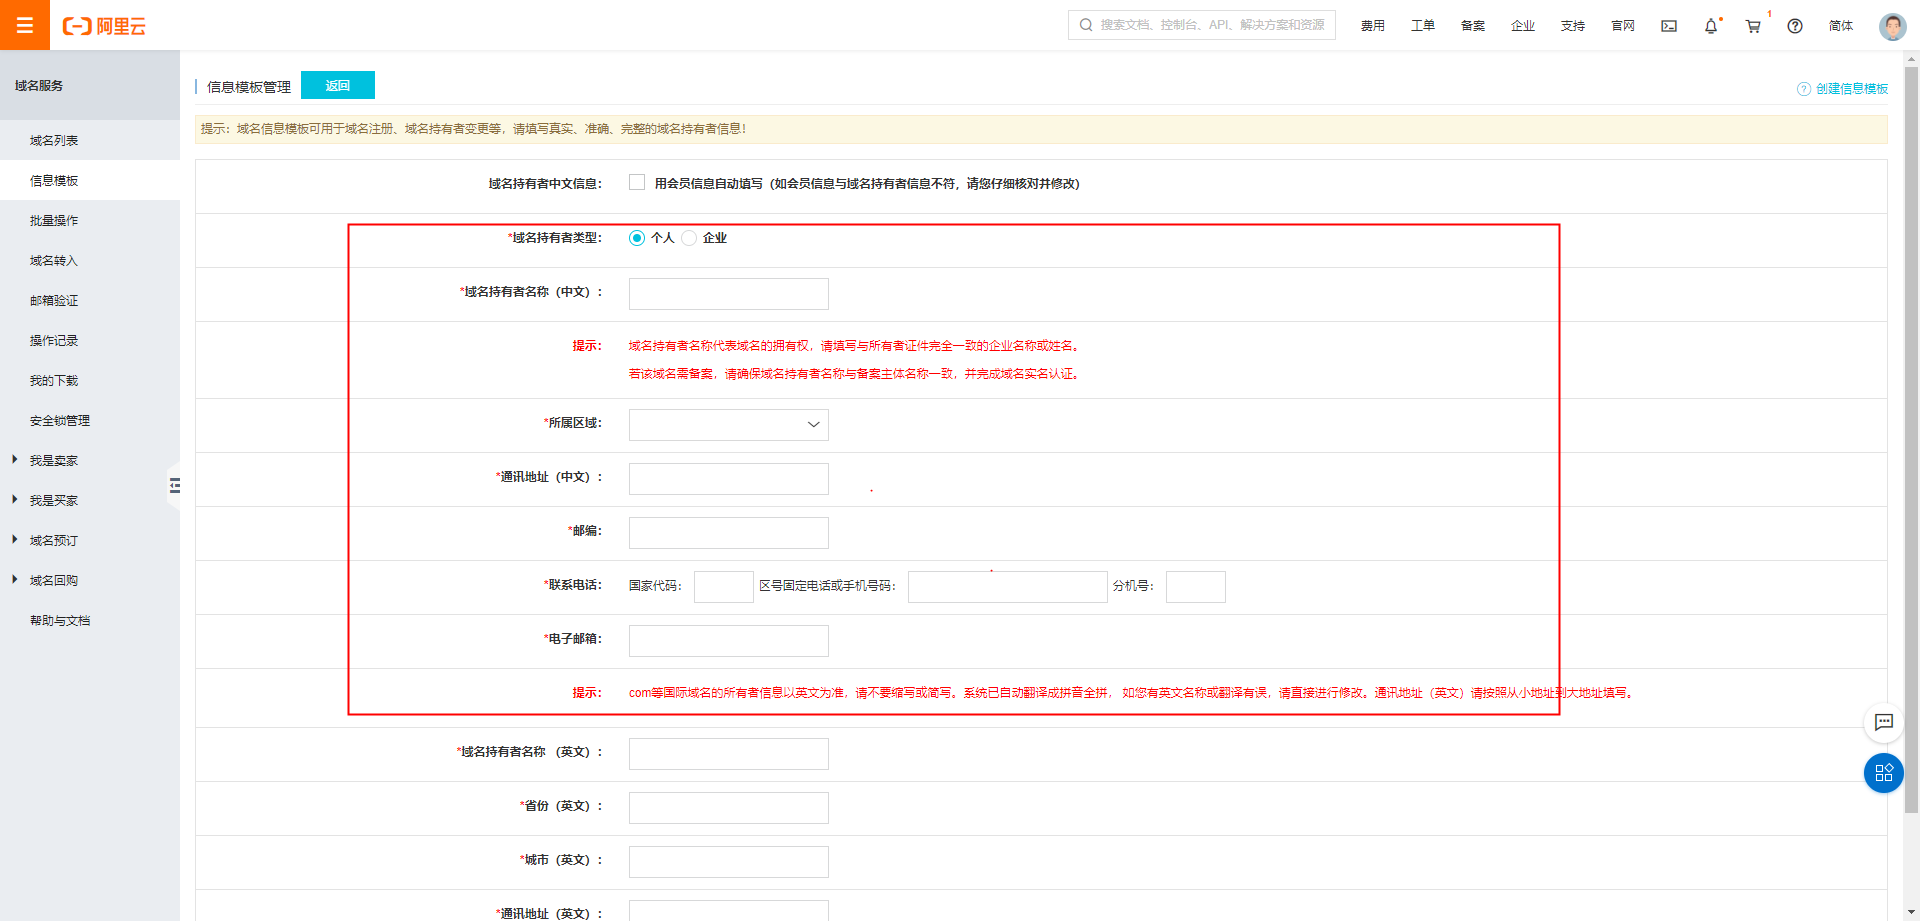
Task: Enable 用会员信息自动填写 checkbox
Action: (636, 182)
